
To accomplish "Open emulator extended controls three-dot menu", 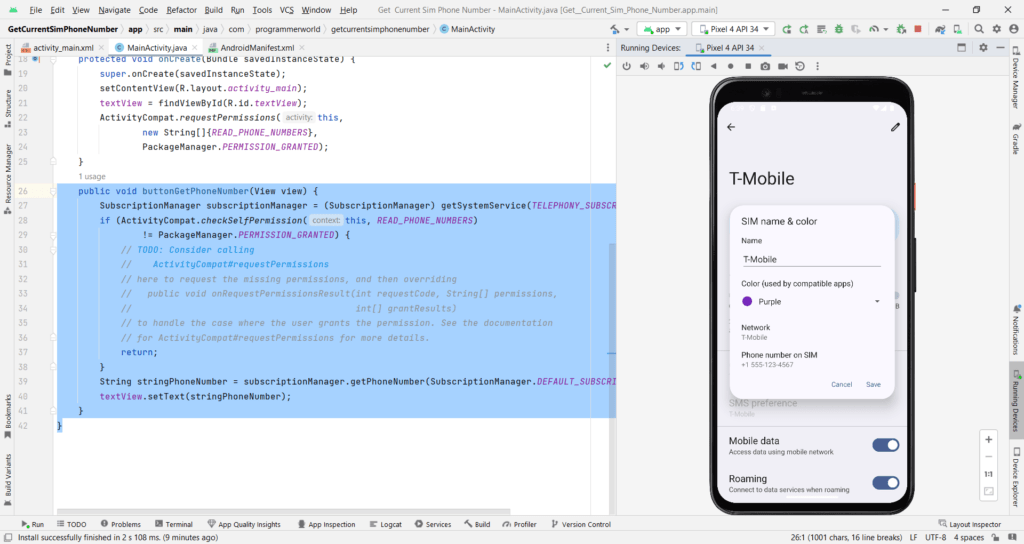I will (817, 66).
